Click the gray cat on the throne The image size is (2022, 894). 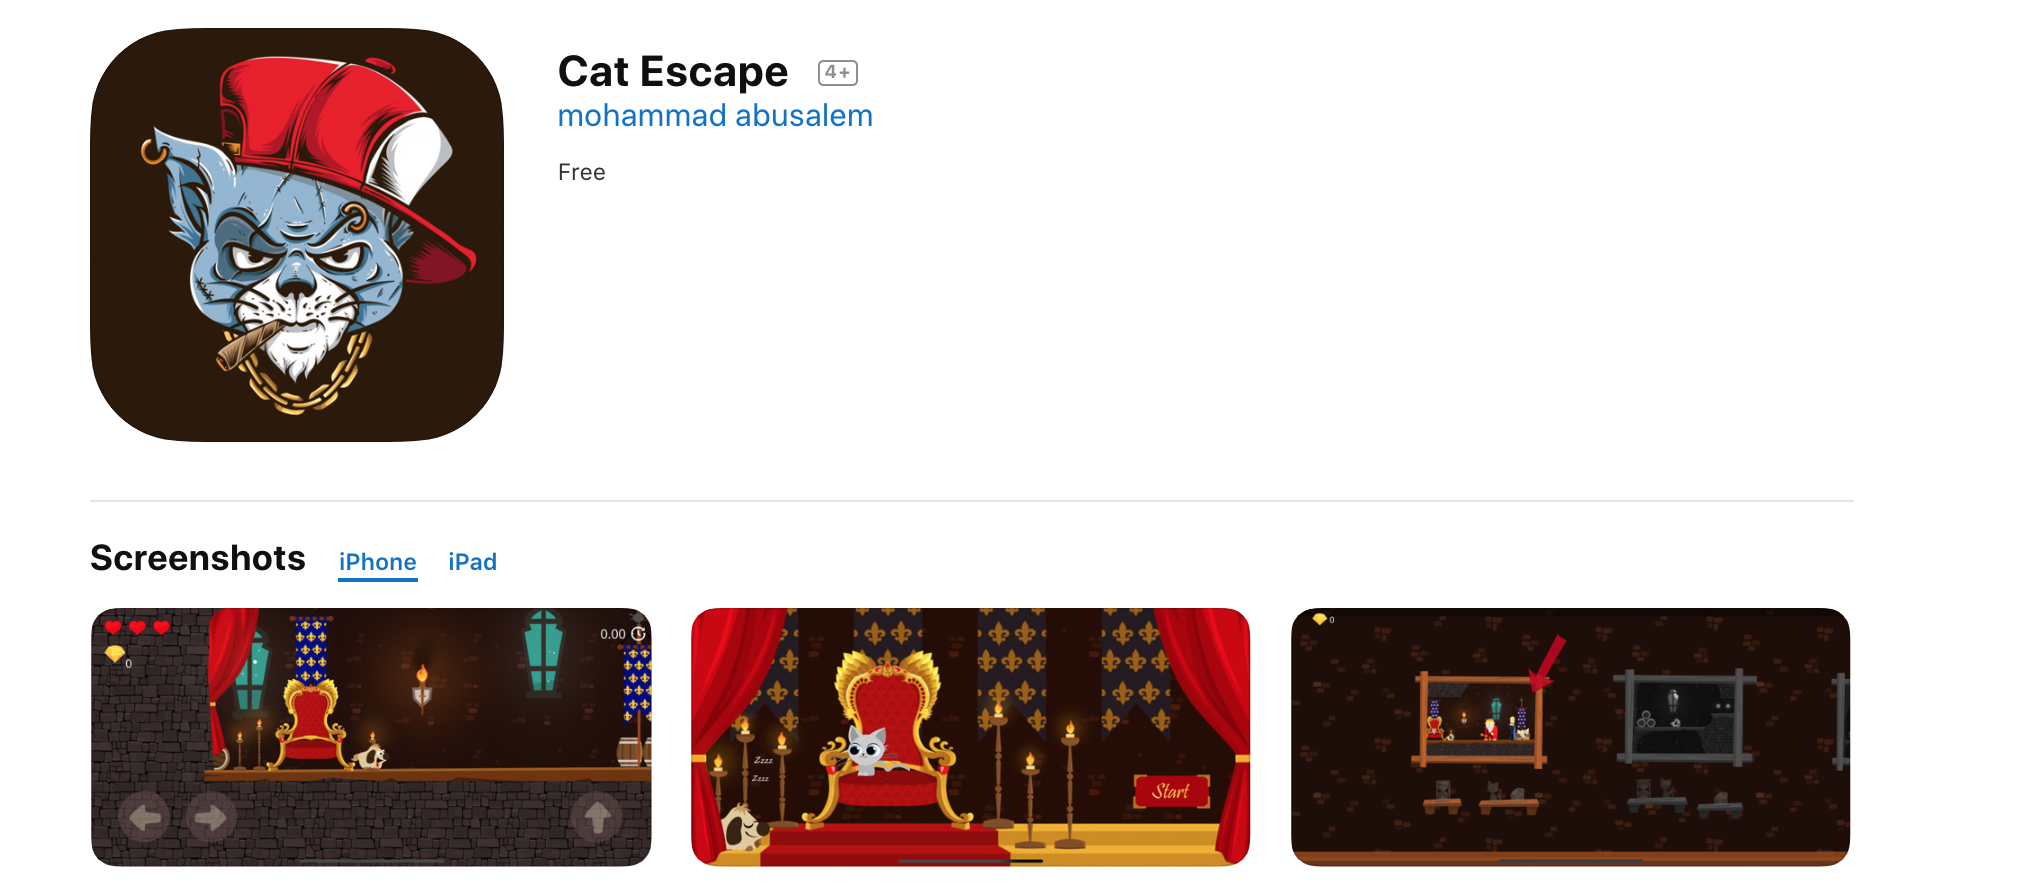pyautogui.click(x=866, y=750)
